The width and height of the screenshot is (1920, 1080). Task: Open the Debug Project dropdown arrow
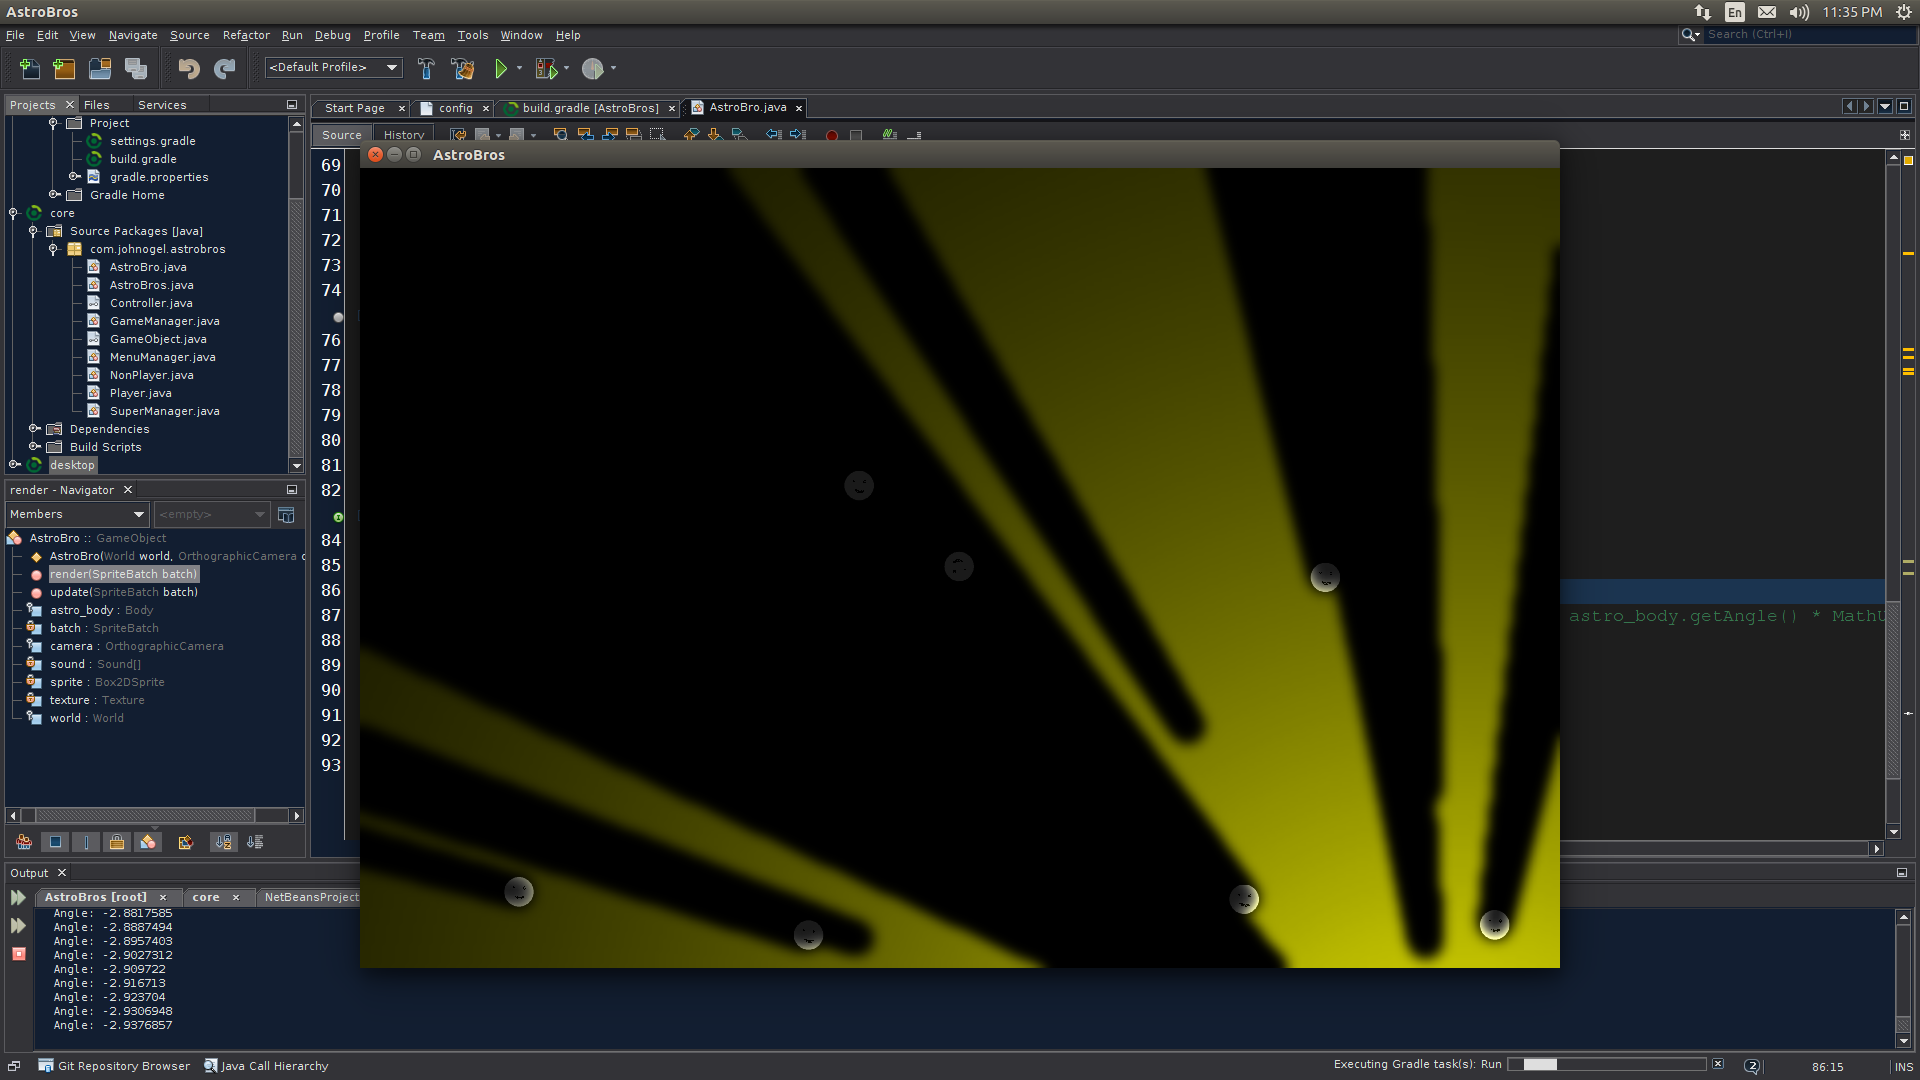click(x=566, y=68)
